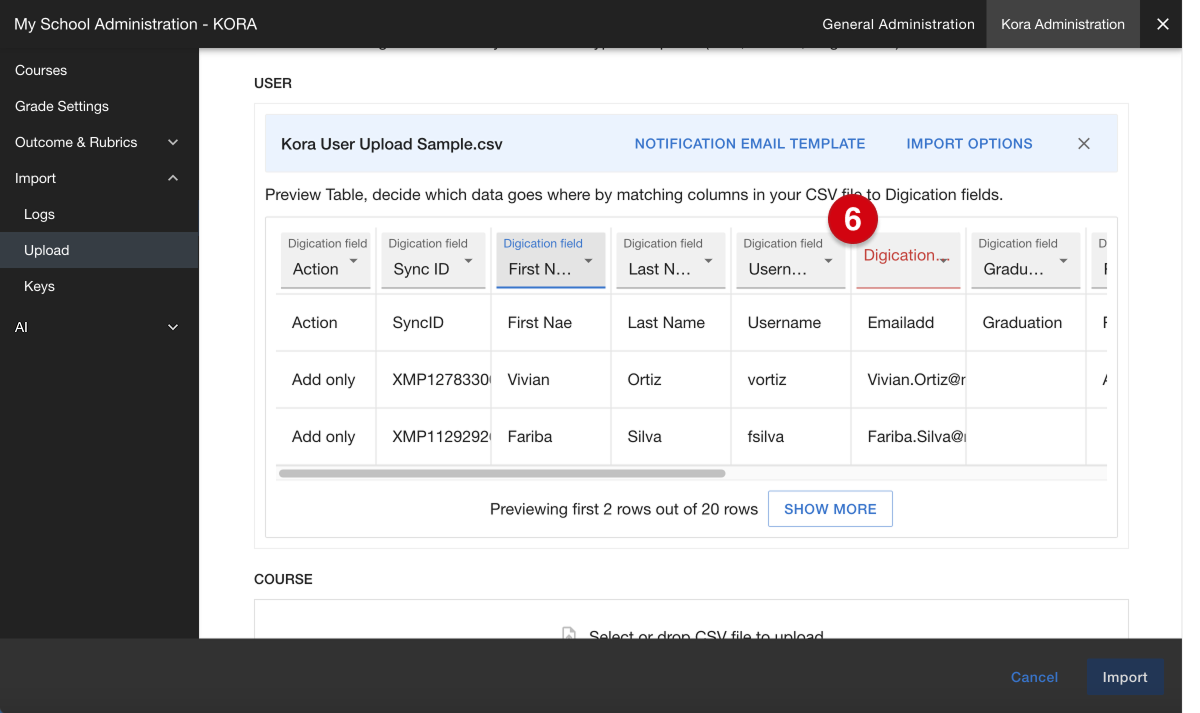Screen dimensions: 1200x713
Task: Open the Sync ID field dropdown
Action: pos(433,261)
